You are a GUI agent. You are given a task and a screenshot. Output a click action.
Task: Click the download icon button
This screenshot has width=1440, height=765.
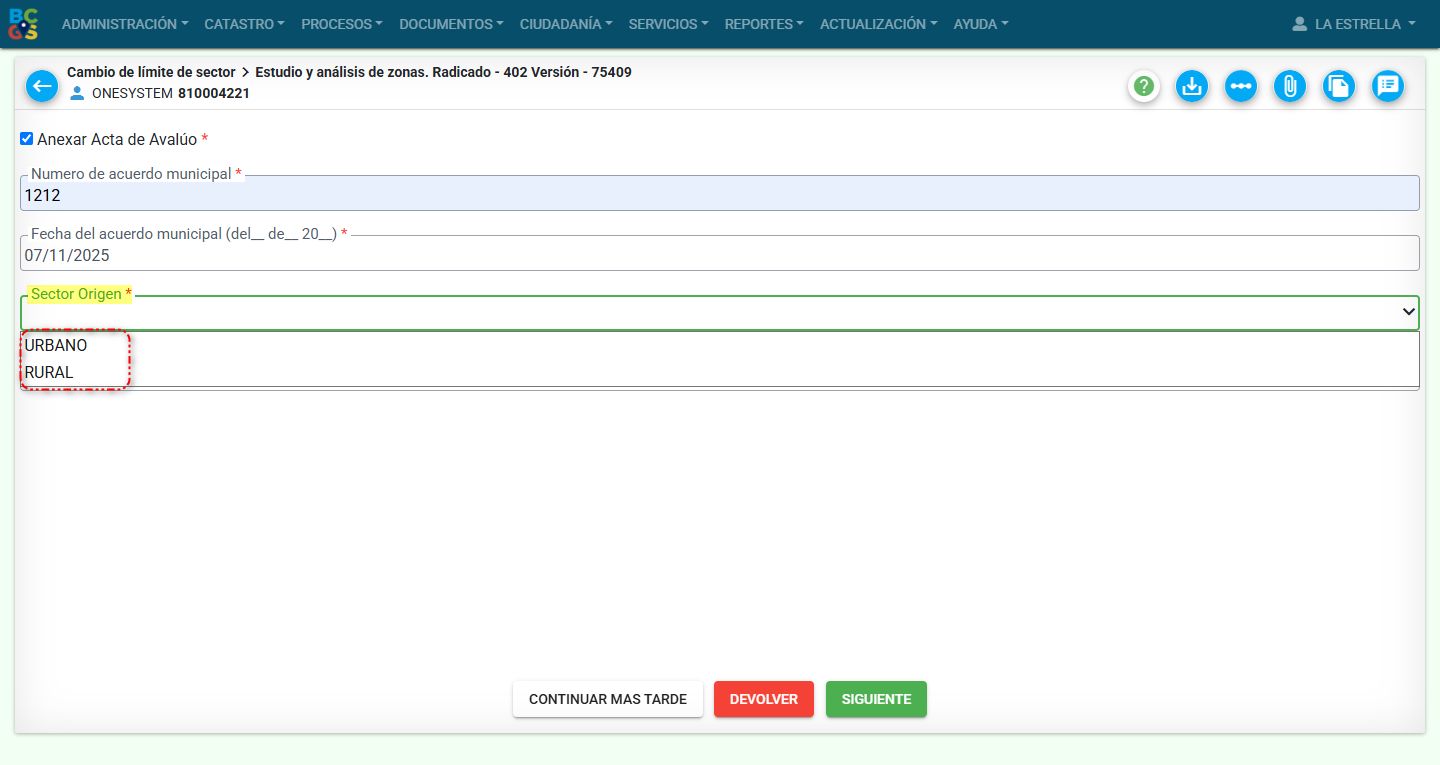coord(1191,87)
